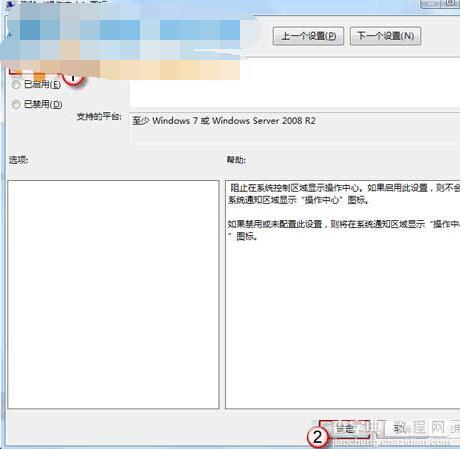Click the 选项: label
This screenshot has width=463, height=449.
[x=19, y=160]
